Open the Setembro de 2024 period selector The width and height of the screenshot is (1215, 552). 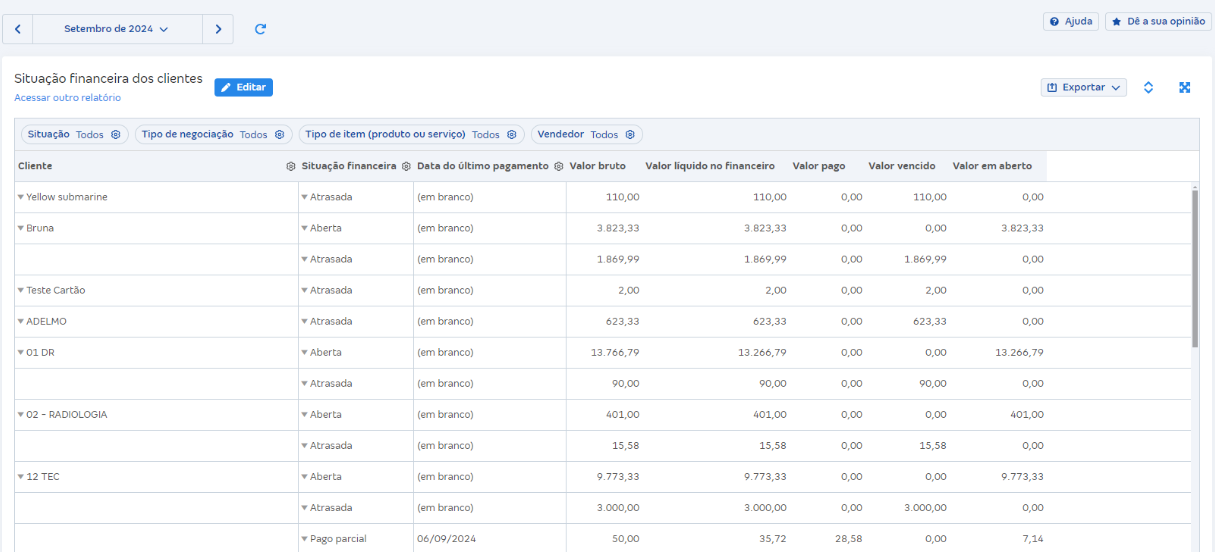click(117, 29)
